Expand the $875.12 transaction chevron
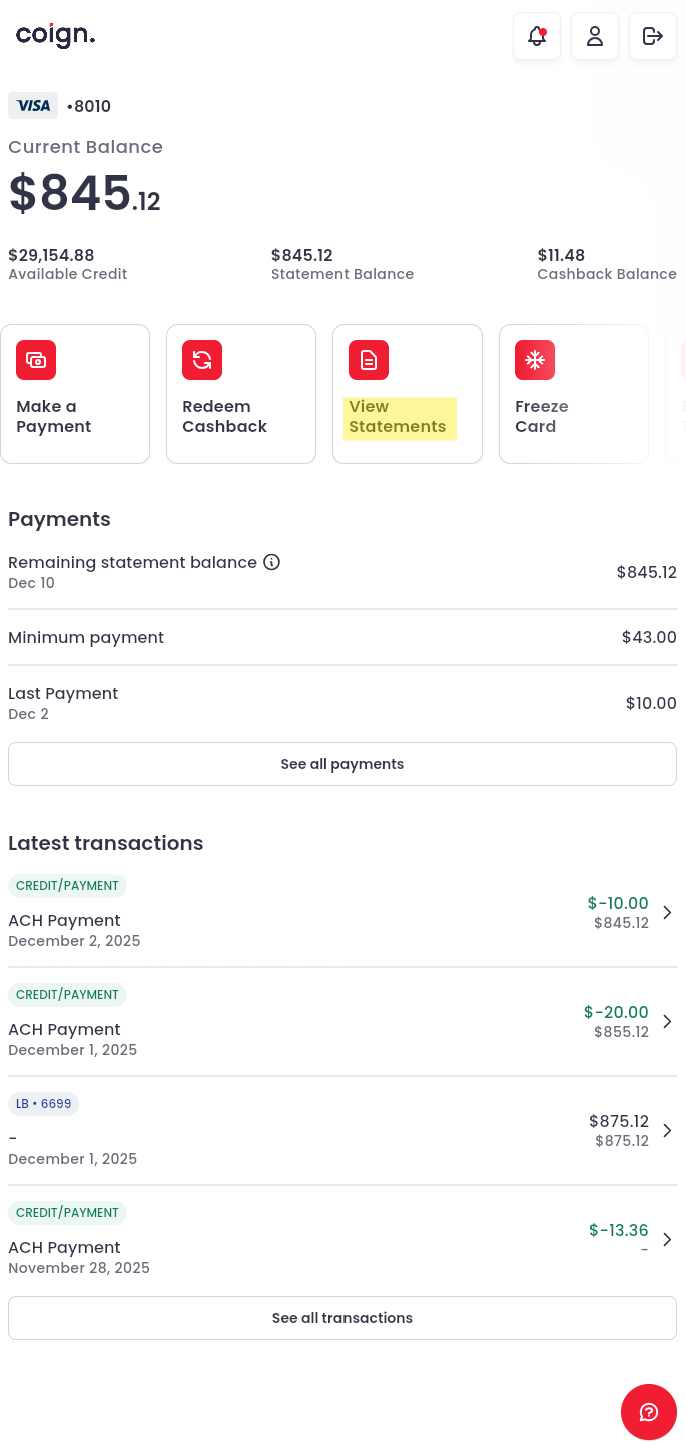Screen dimensions: 686x1446 point(668,1130)
